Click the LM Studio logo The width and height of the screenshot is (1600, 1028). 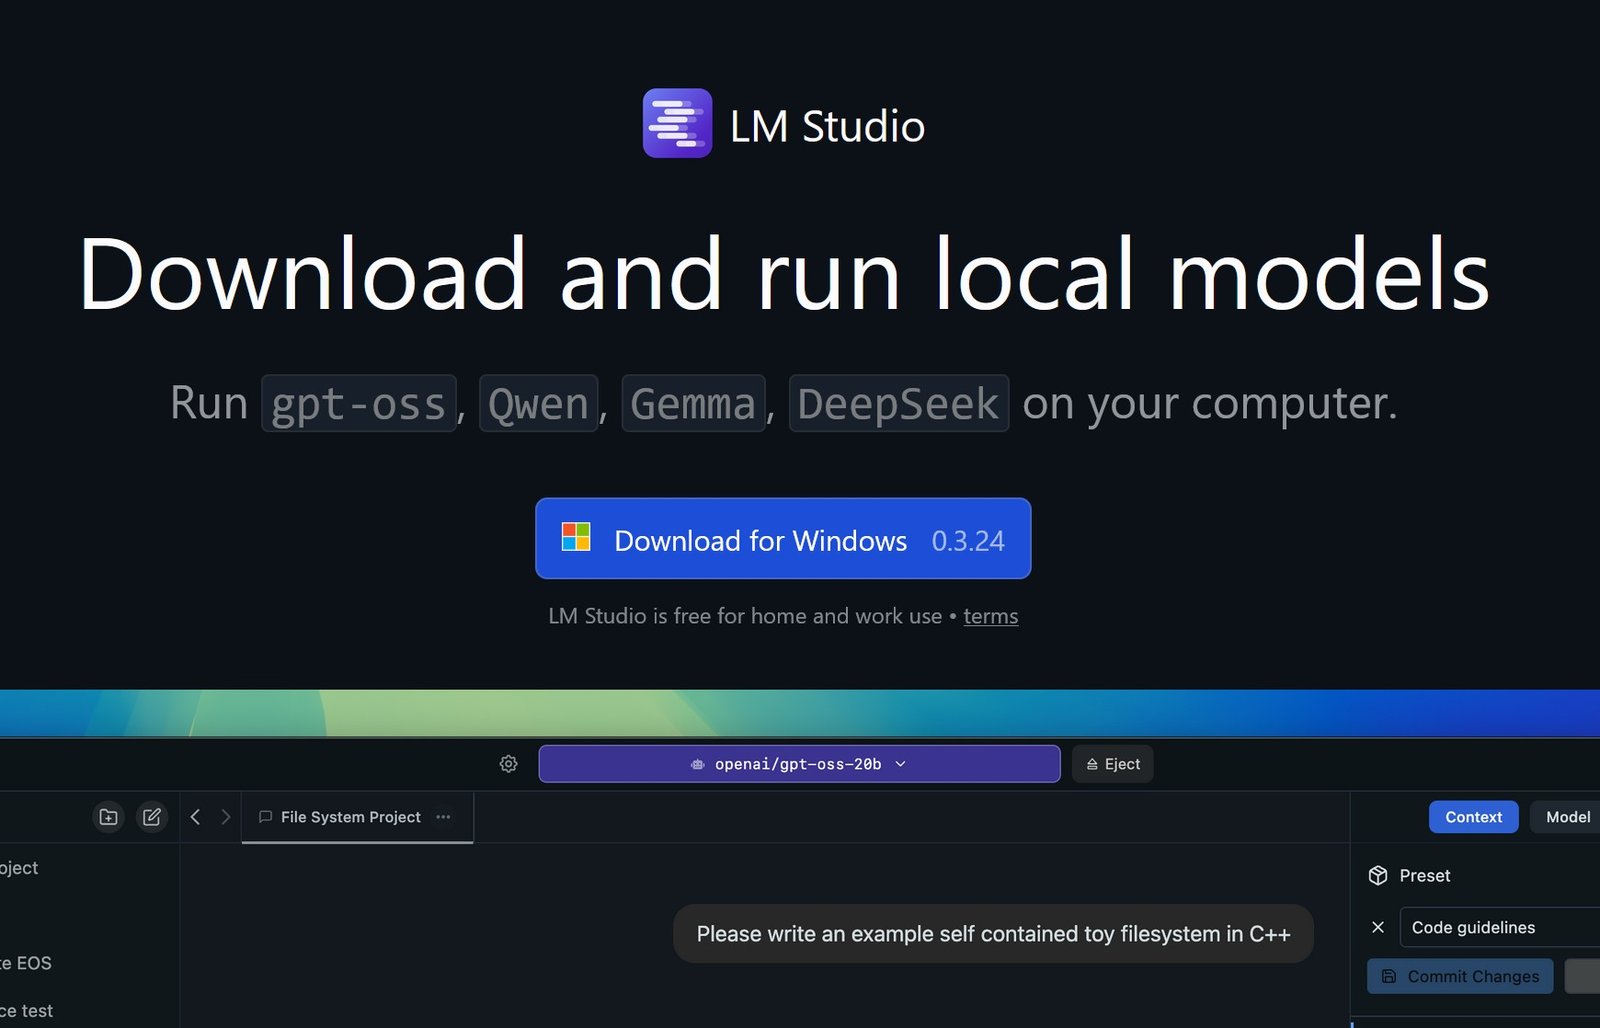[x=677, y=124]
